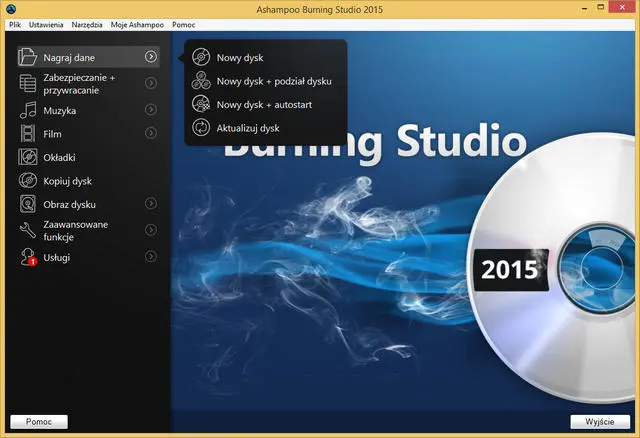Click the Usługi icon with notification badge
The image size is (640, 438).
28,257
